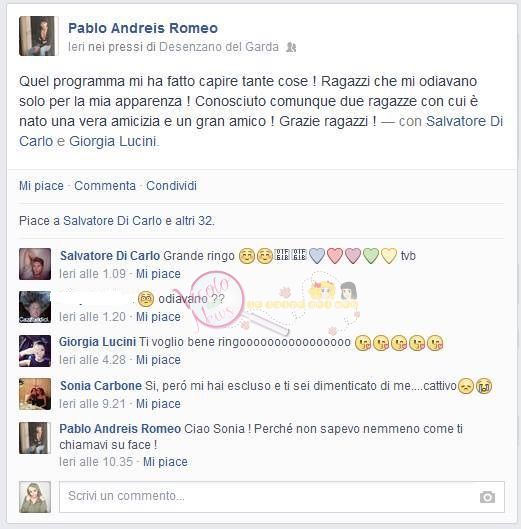Open tagged Giorgia Lucini in post text
This screenshot has height=529, width=521.
coord(113,141)
